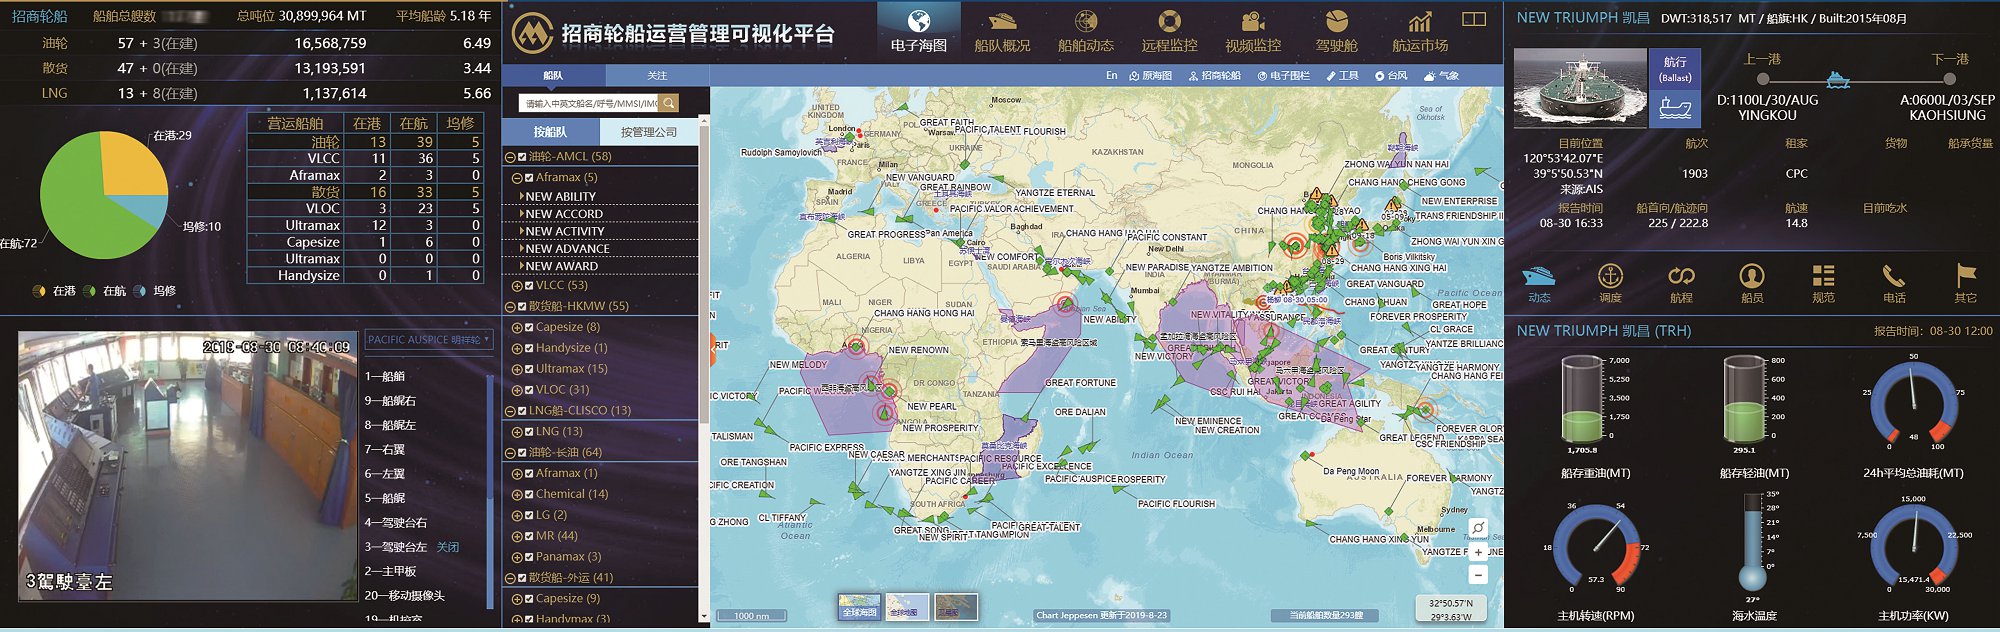This screenshot has height=632, width=2000.
Task: Open the PACIFIC AUSPICE camera dropdown
Action: [429, 340]
